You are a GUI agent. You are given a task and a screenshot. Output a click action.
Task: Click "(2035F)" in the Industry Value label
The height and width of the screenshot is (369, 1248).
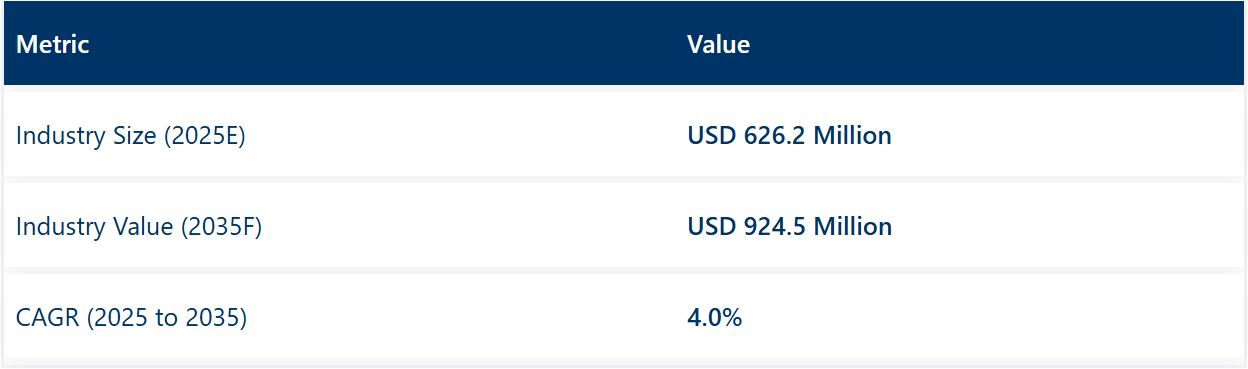220,227
